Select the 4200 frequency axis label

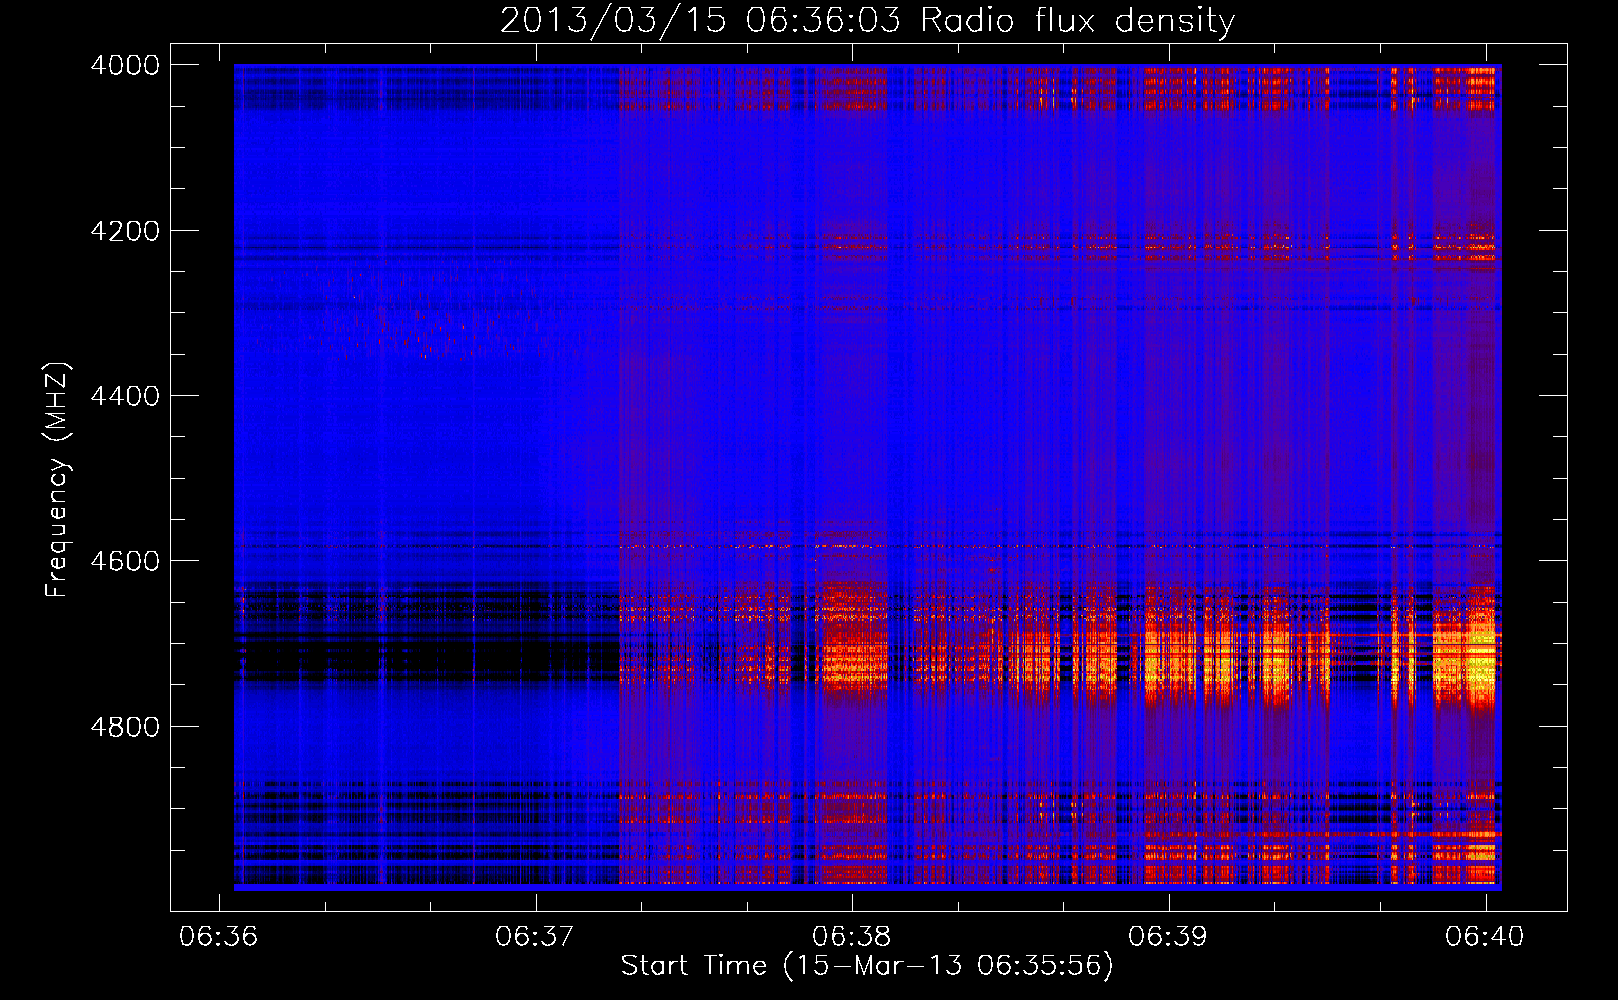(x=125, y=231)
